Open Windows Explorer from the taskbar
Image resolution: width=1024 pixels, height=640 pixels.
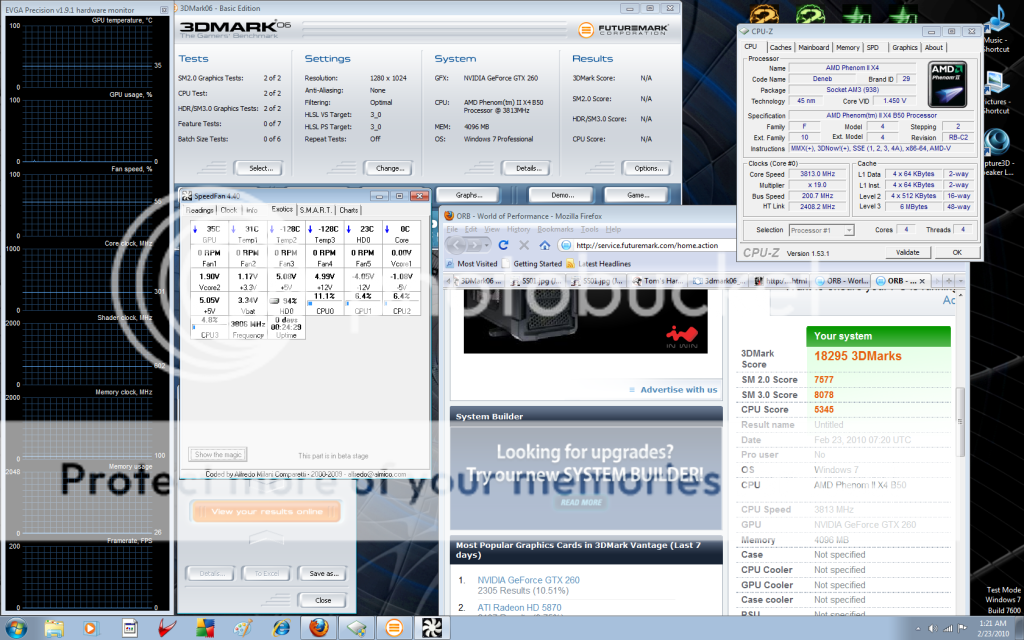(x=54, y=628)
